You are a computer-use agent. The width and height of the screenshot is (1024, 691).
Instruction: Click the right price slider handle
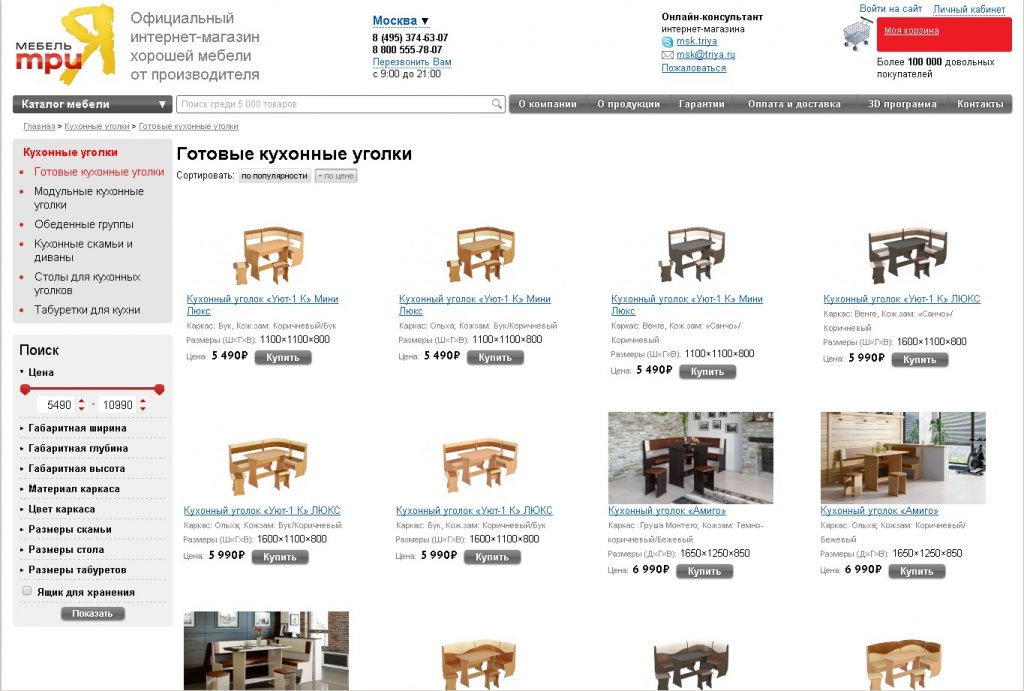point(159,389)
